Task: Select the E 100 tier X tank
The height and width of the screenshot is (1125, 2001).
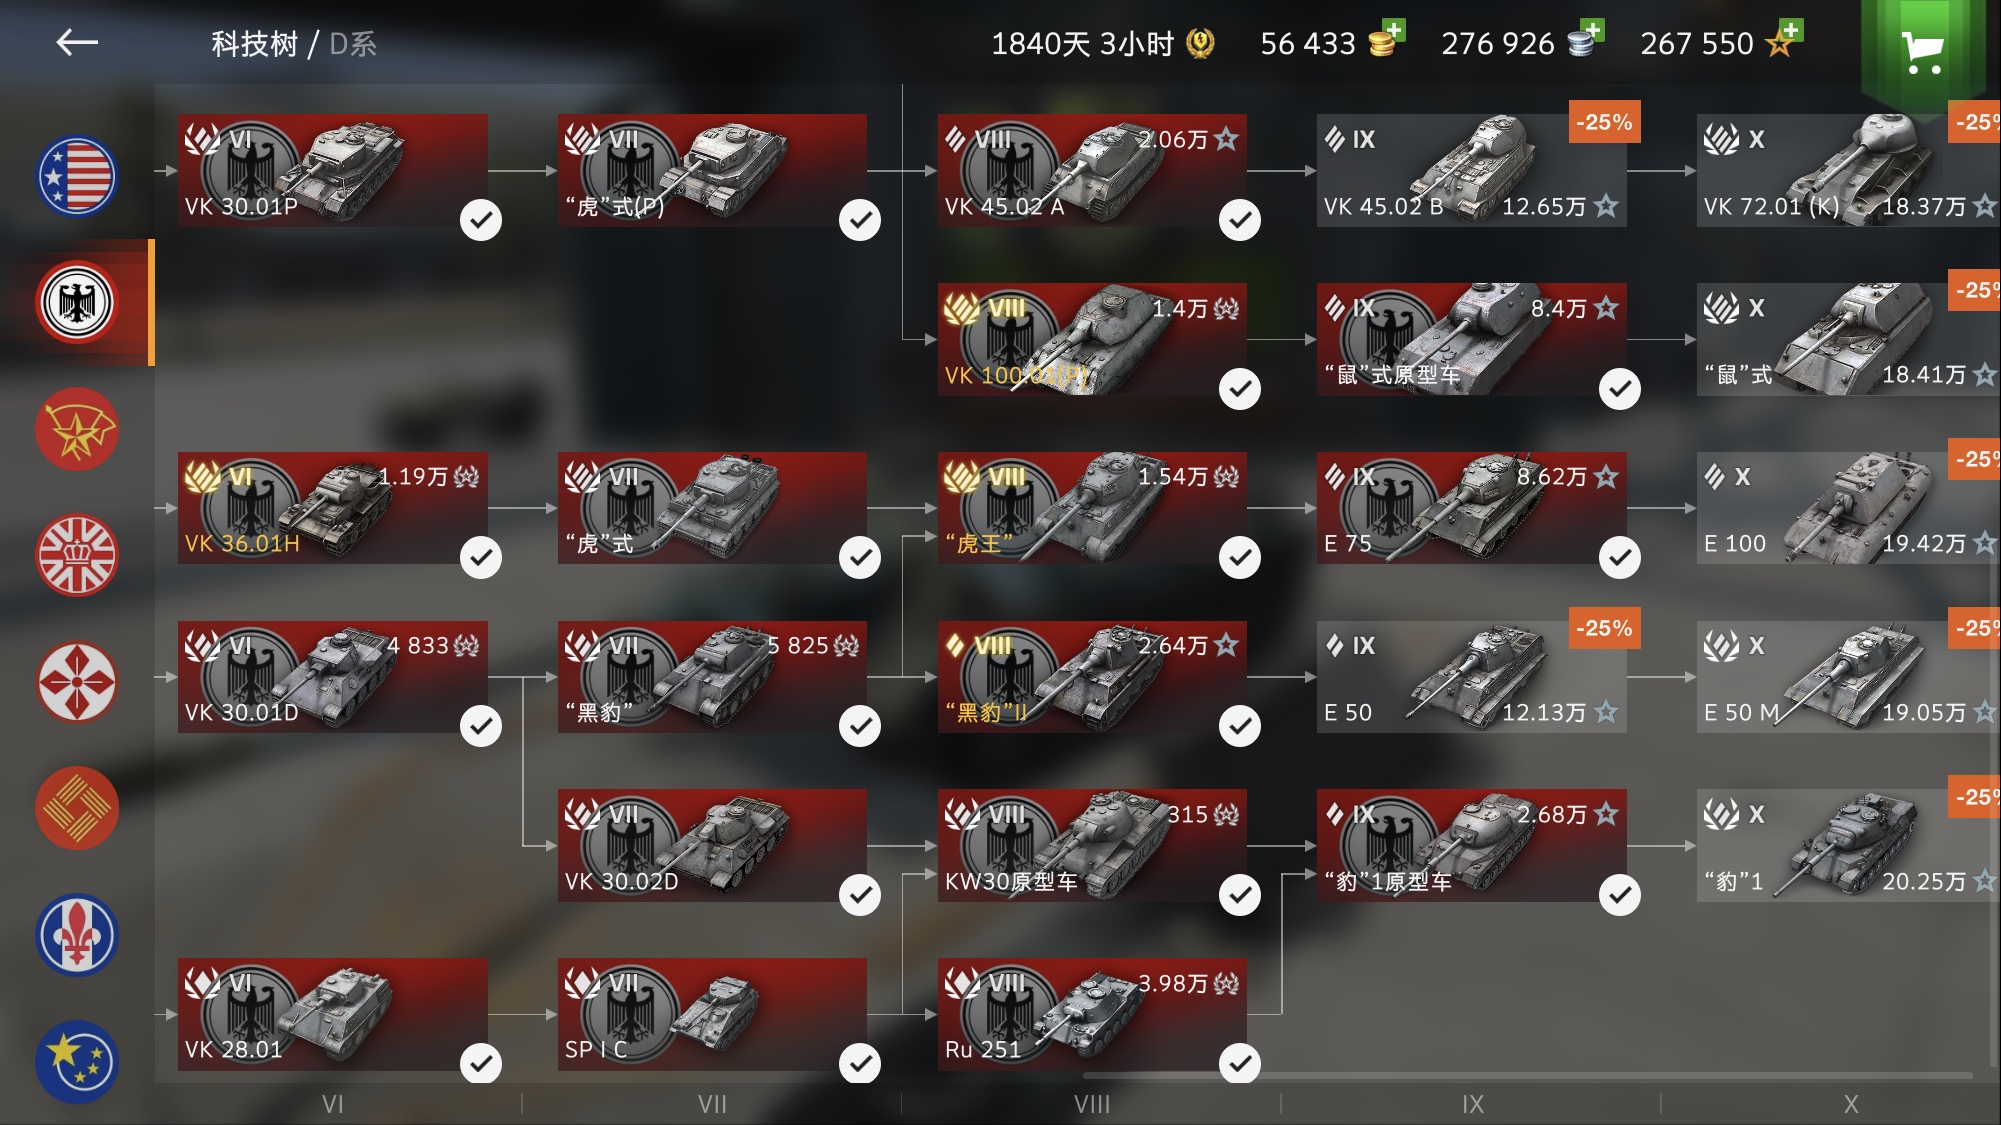Action: (1849, 508)
